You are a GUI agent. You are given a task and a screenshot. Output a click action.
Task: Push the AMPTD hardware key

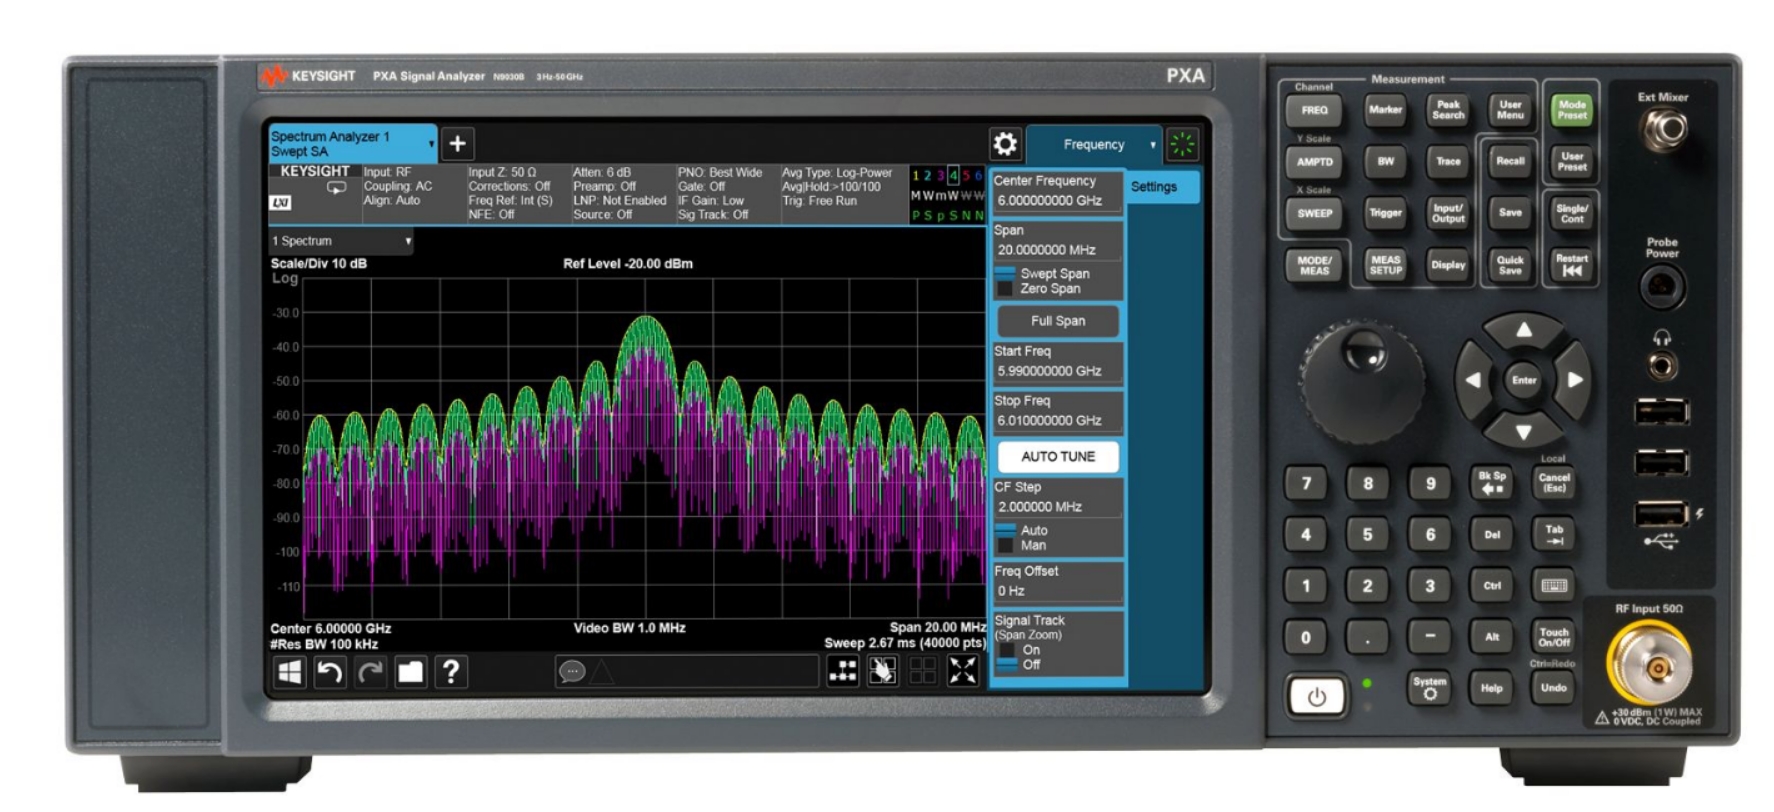pos(1314,162)
